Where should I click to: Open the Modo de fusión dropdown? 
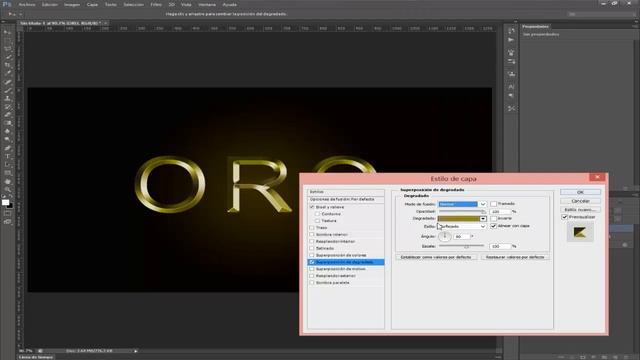click(x=462, y=204)
